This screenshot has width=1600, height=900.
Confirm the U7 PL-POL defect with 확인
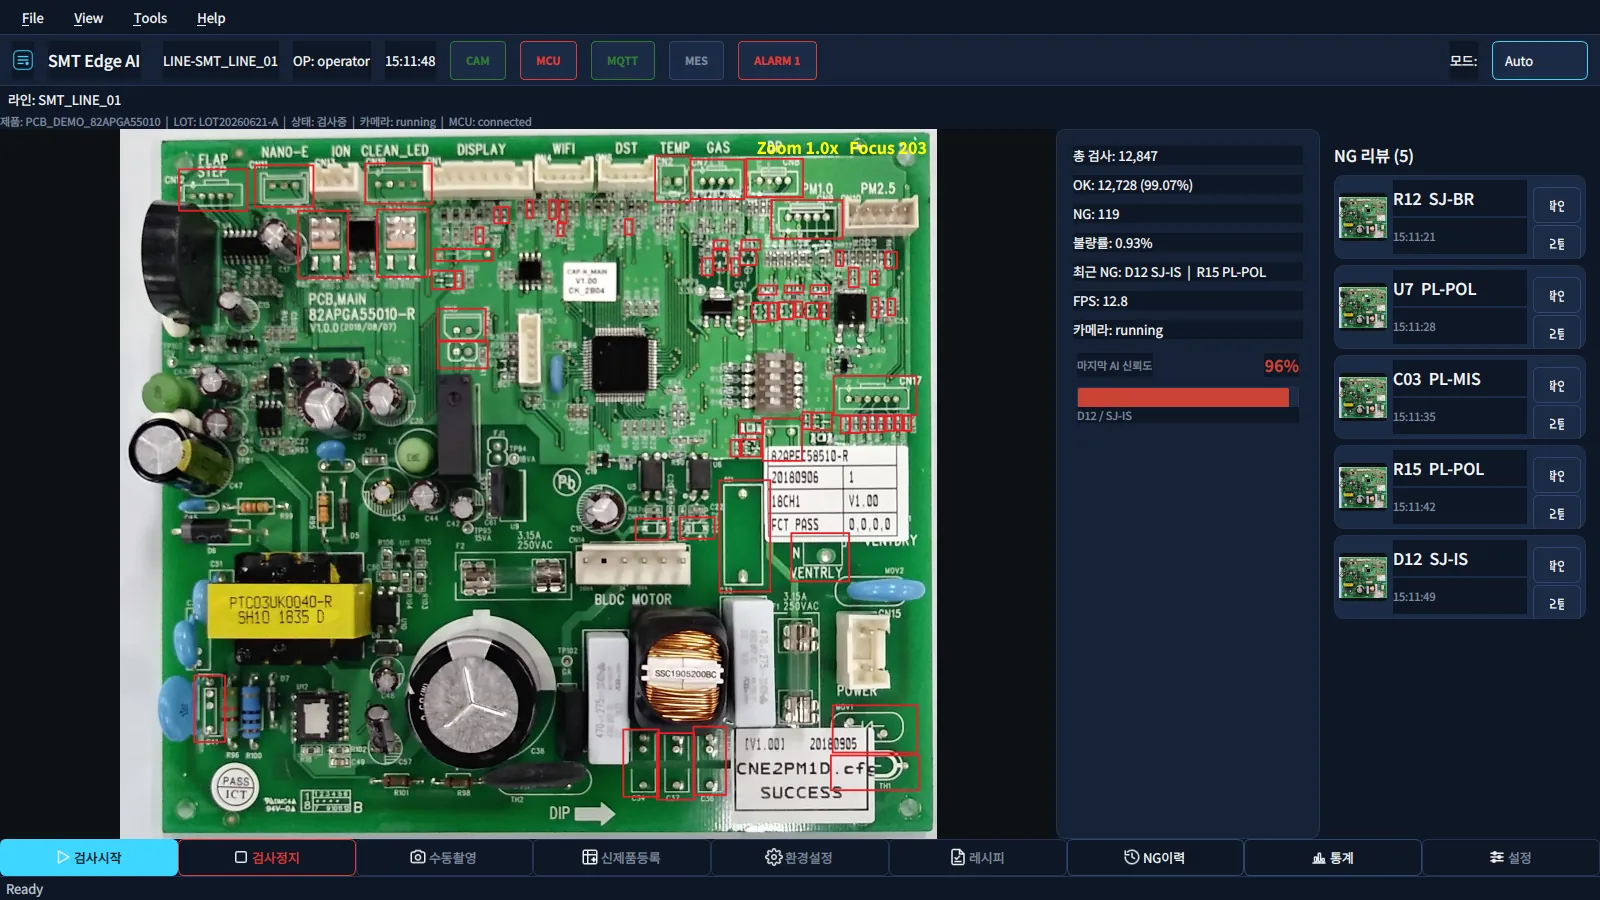[x=1557, y=296]
